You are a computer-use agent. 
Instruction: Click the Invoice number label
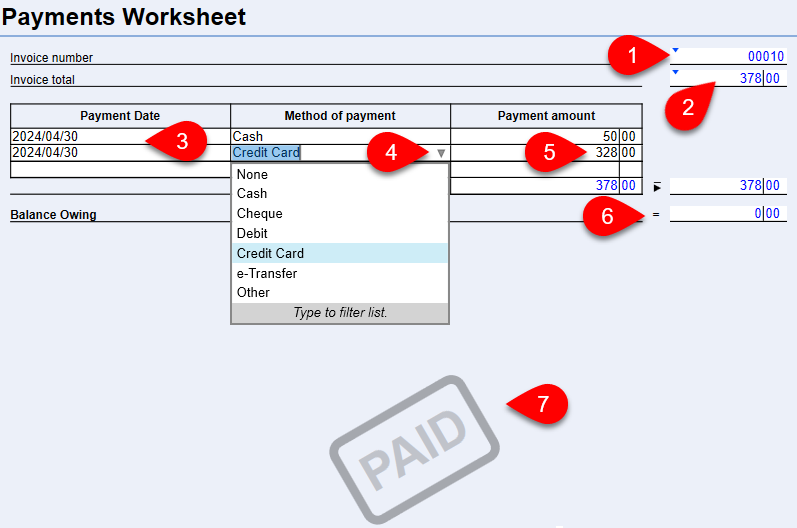click(x=51, y=58)
